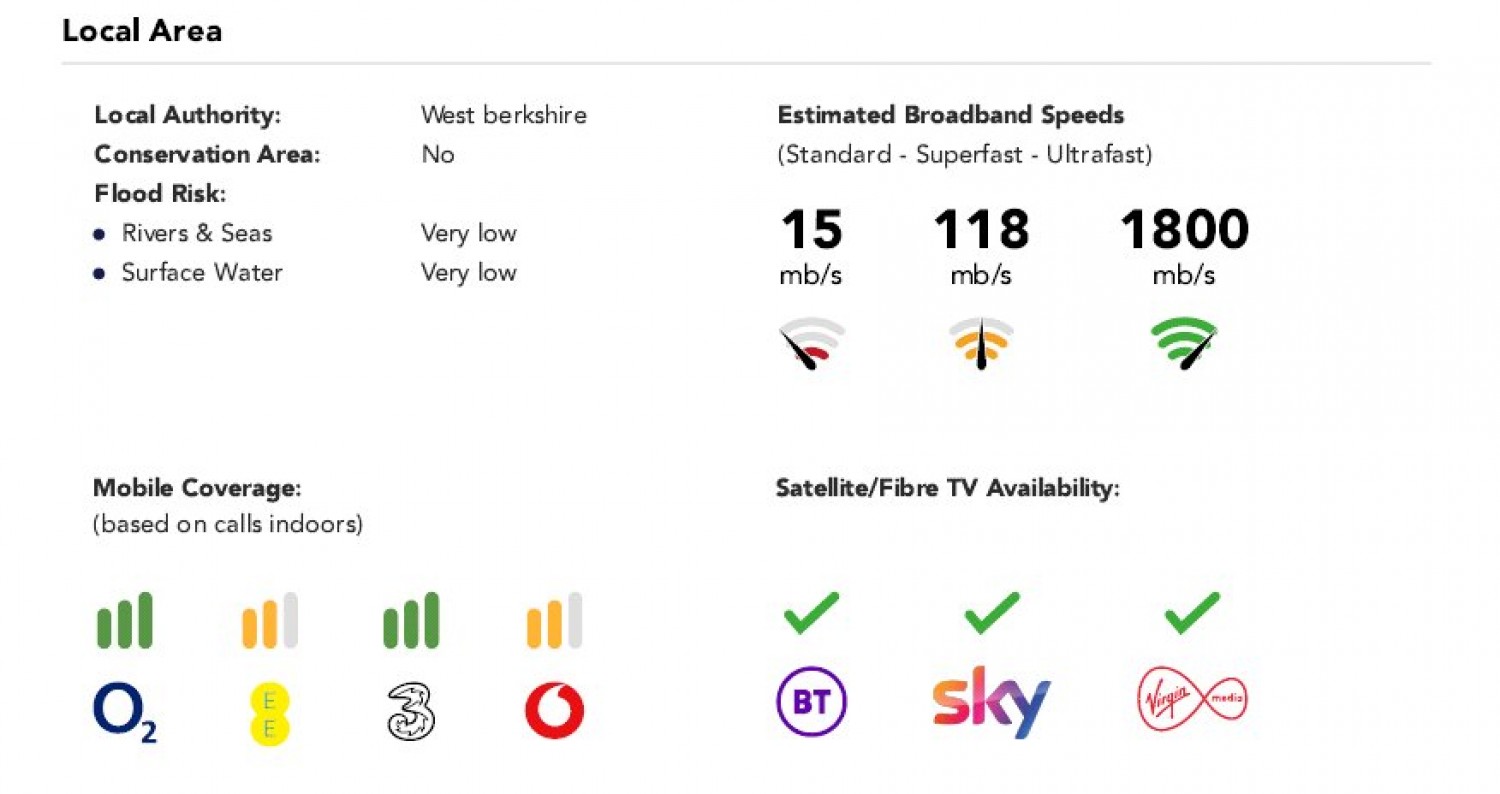Click the red standard broadband speed gauge

click(811, 343)
